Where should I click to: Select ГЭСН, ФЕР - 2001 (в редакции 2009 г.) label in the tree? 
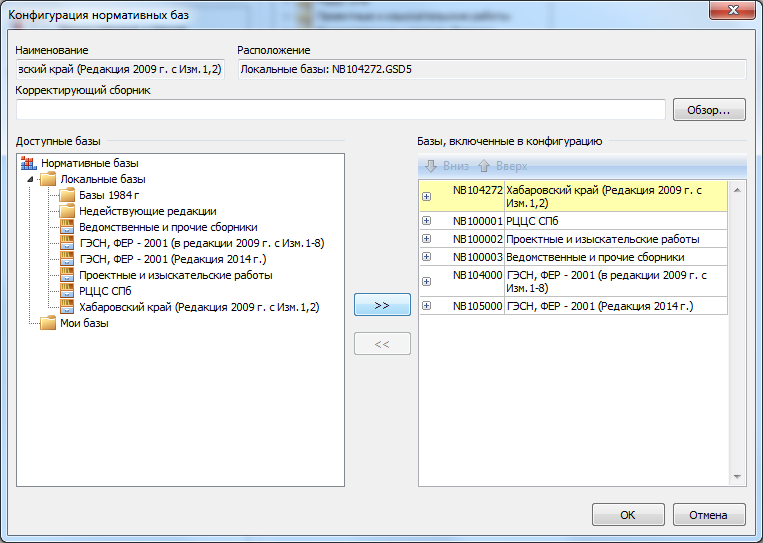201,243
